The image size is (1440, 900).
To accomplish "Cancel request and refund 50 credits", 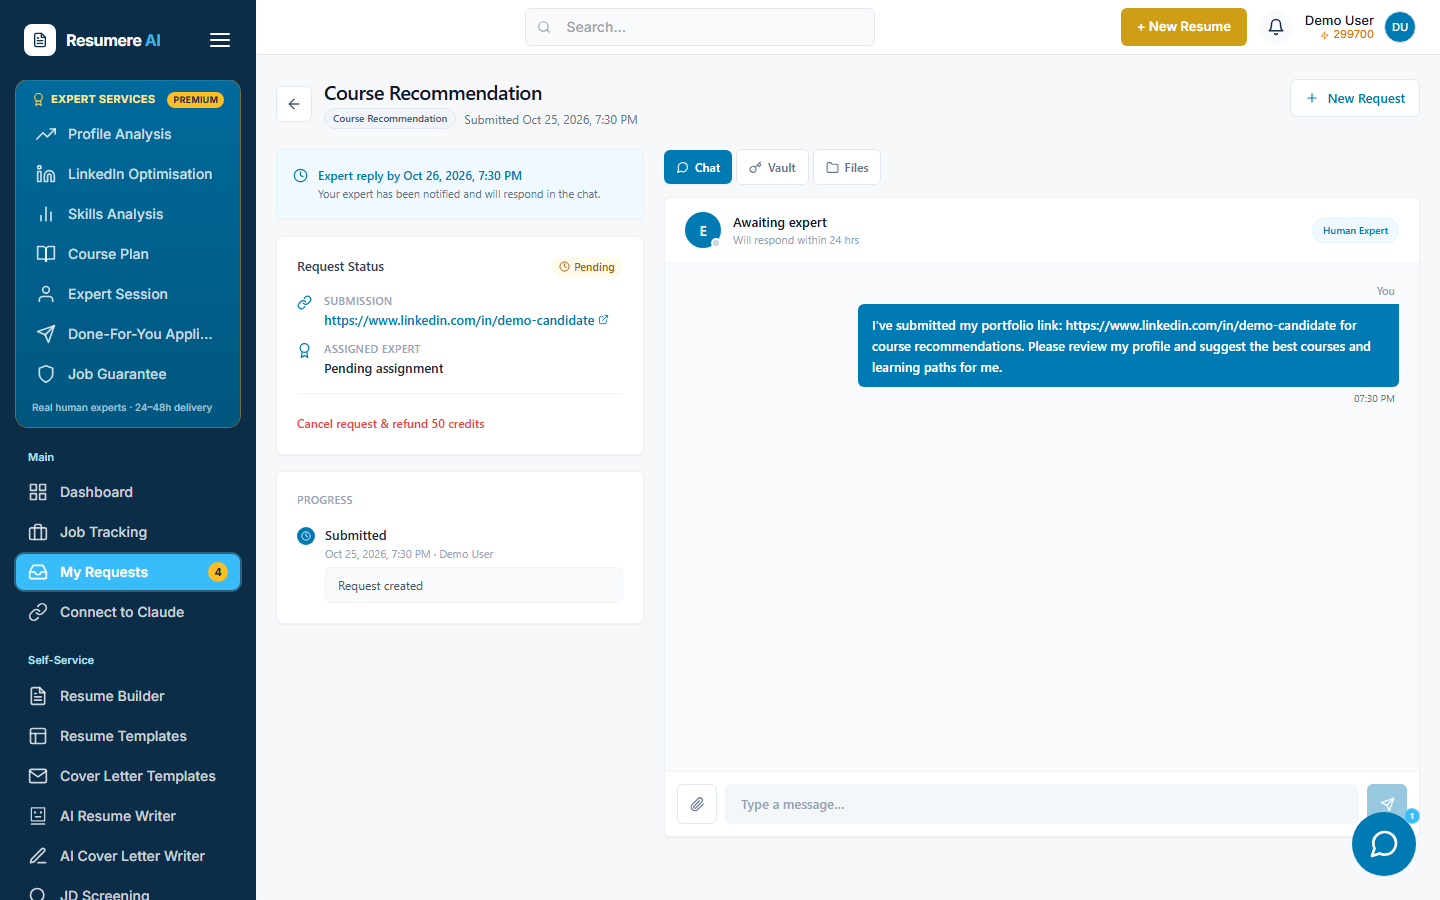I will pos(391,424).
